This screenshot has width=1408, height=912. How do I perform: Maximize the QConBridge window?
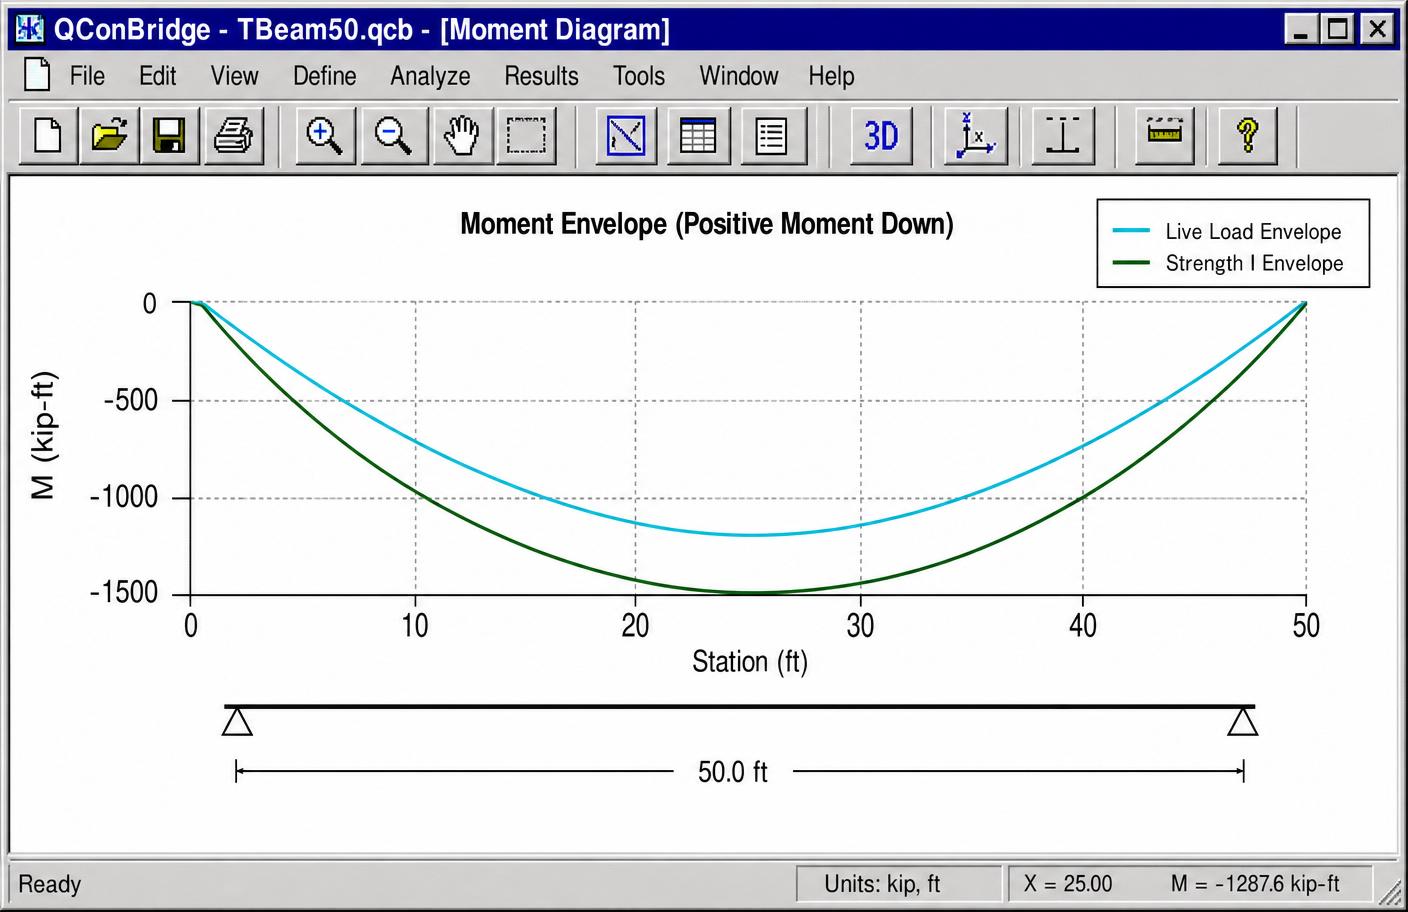(1337, 29)
